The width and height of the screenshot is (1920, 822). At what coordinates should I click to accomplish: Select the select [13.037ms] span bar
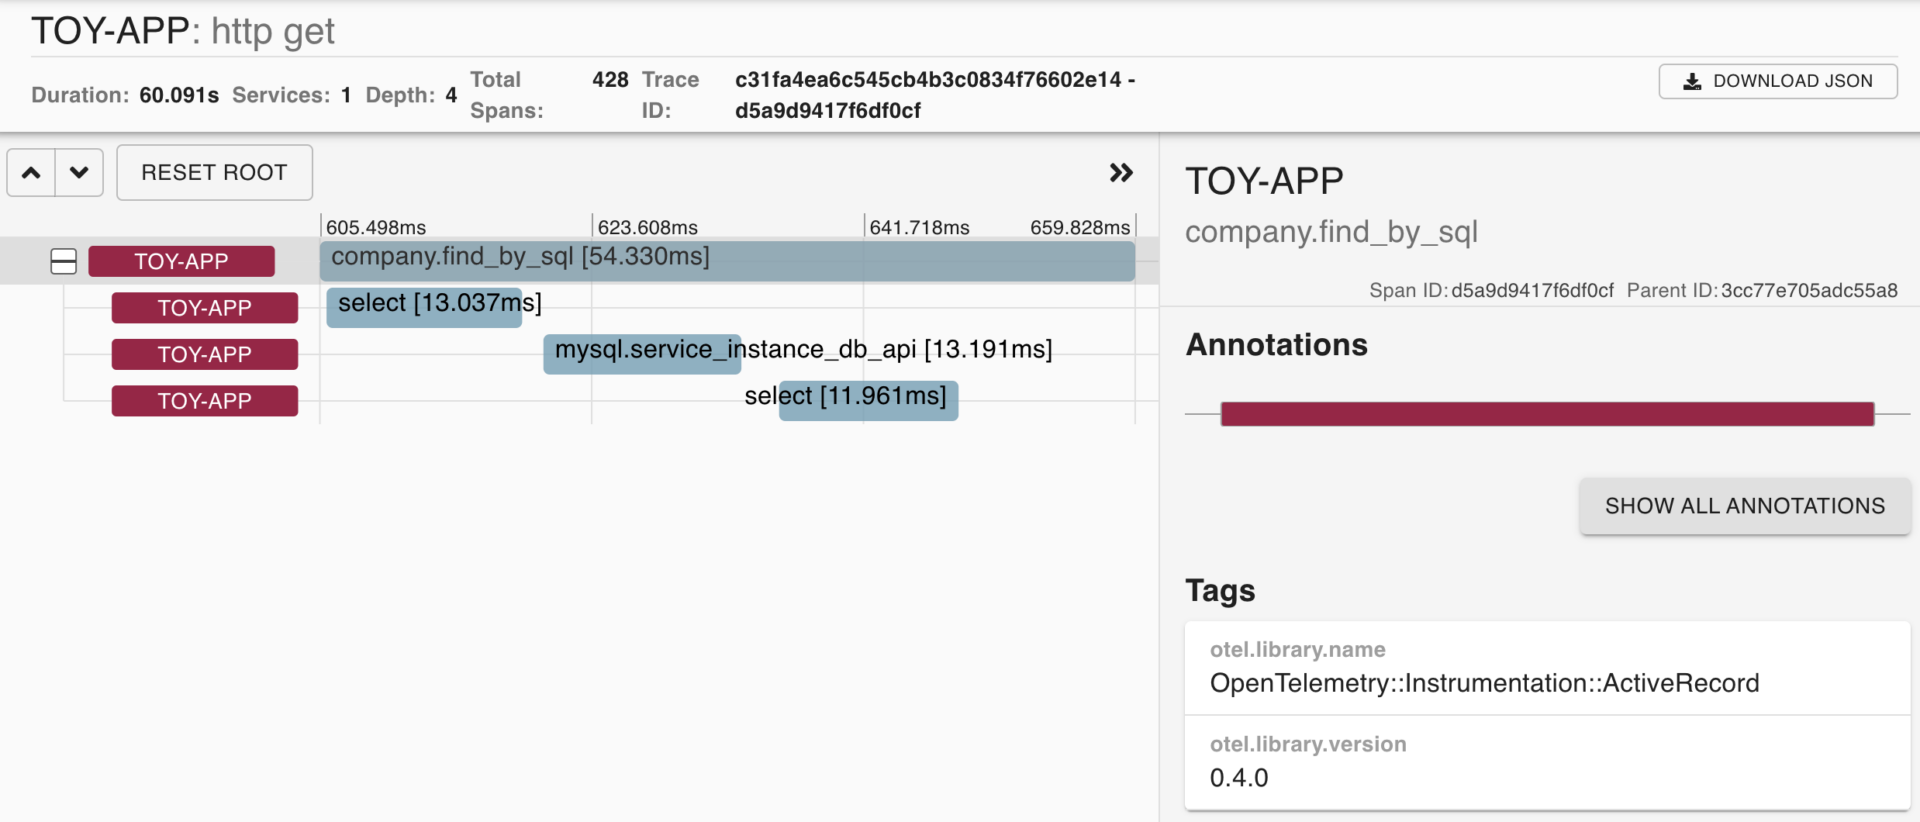[x=424, y=307]
